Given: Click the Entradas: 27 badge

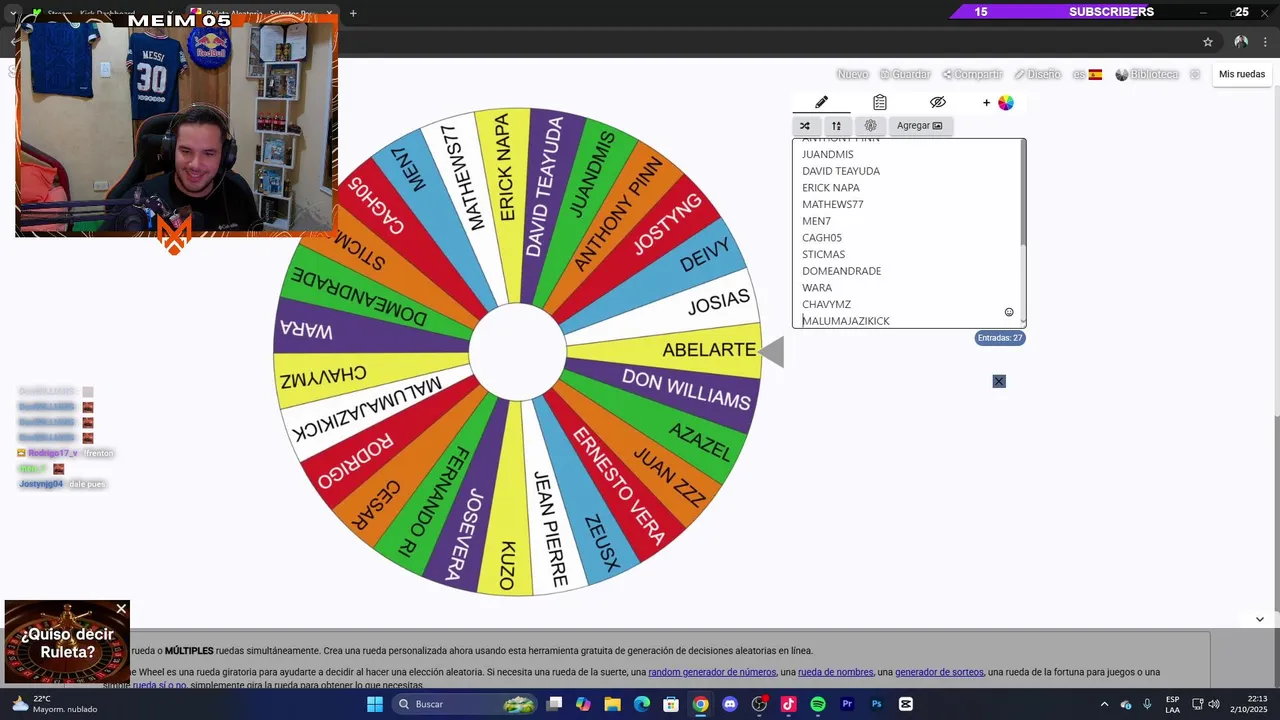Looking at the screenshot, I should (x=1000, y=338).
